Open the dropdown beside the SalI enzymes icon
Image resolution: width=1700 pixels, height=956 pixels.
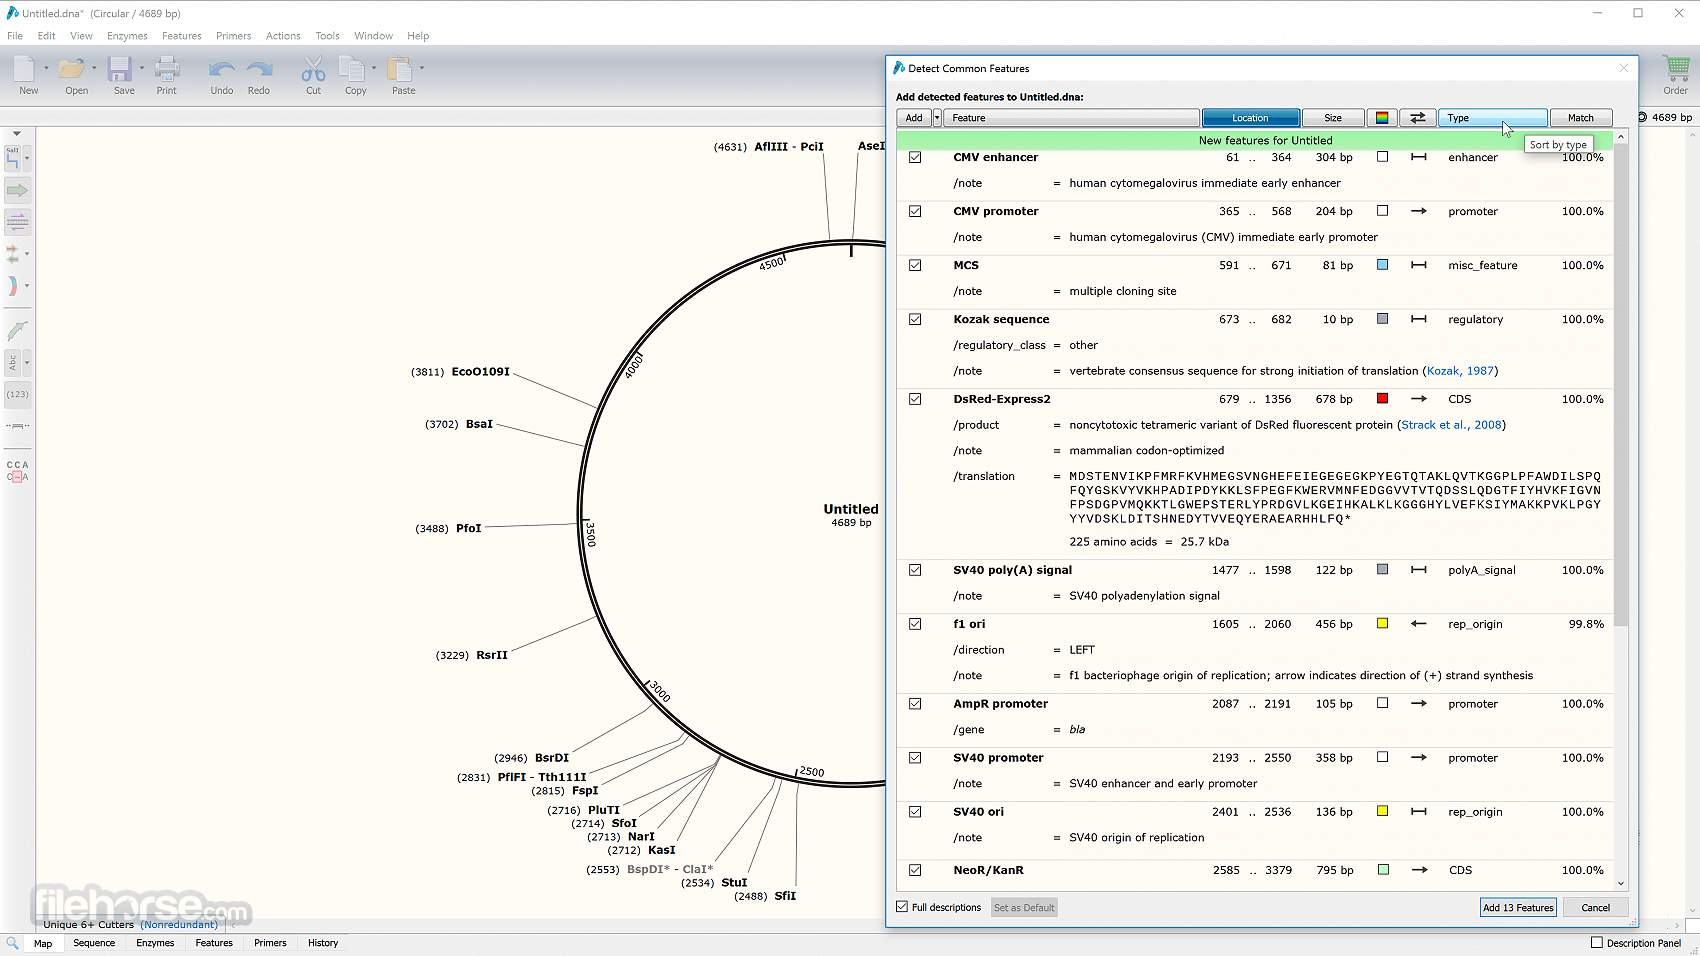(27, 158)
